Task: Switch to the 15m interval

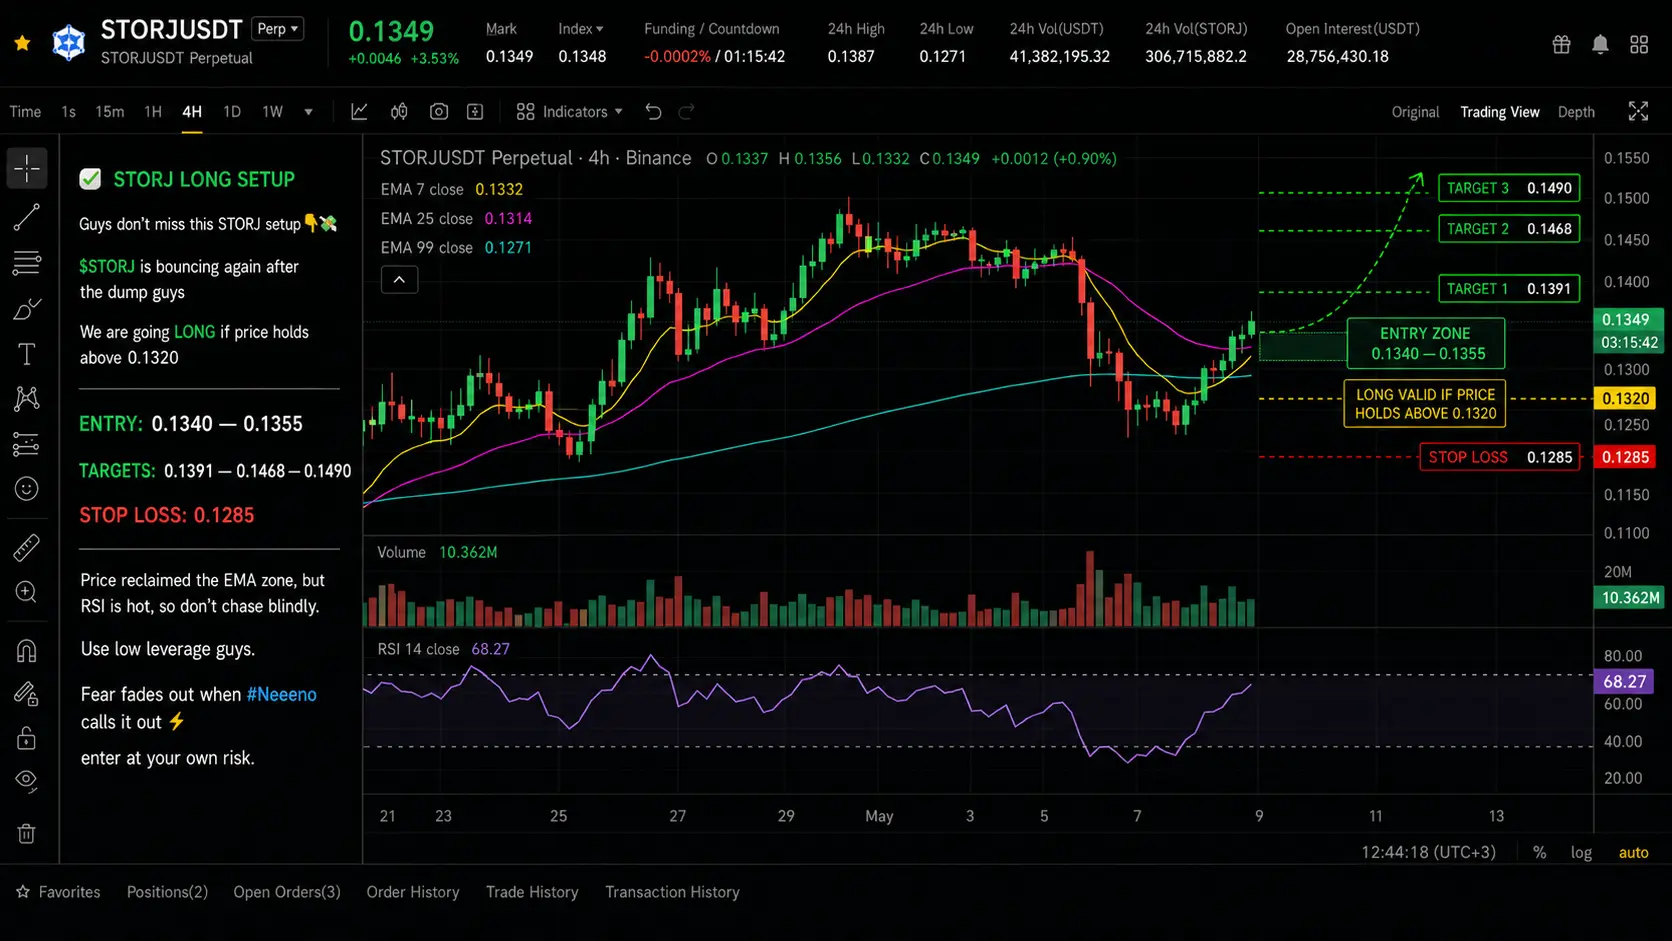Action: click(110, 112)
